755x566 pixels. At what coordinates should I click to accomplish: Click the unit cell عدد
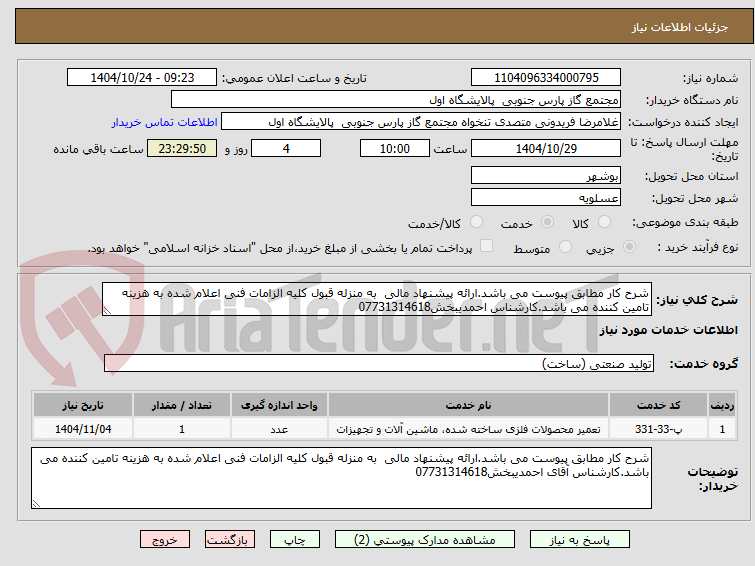click(279, 429)
